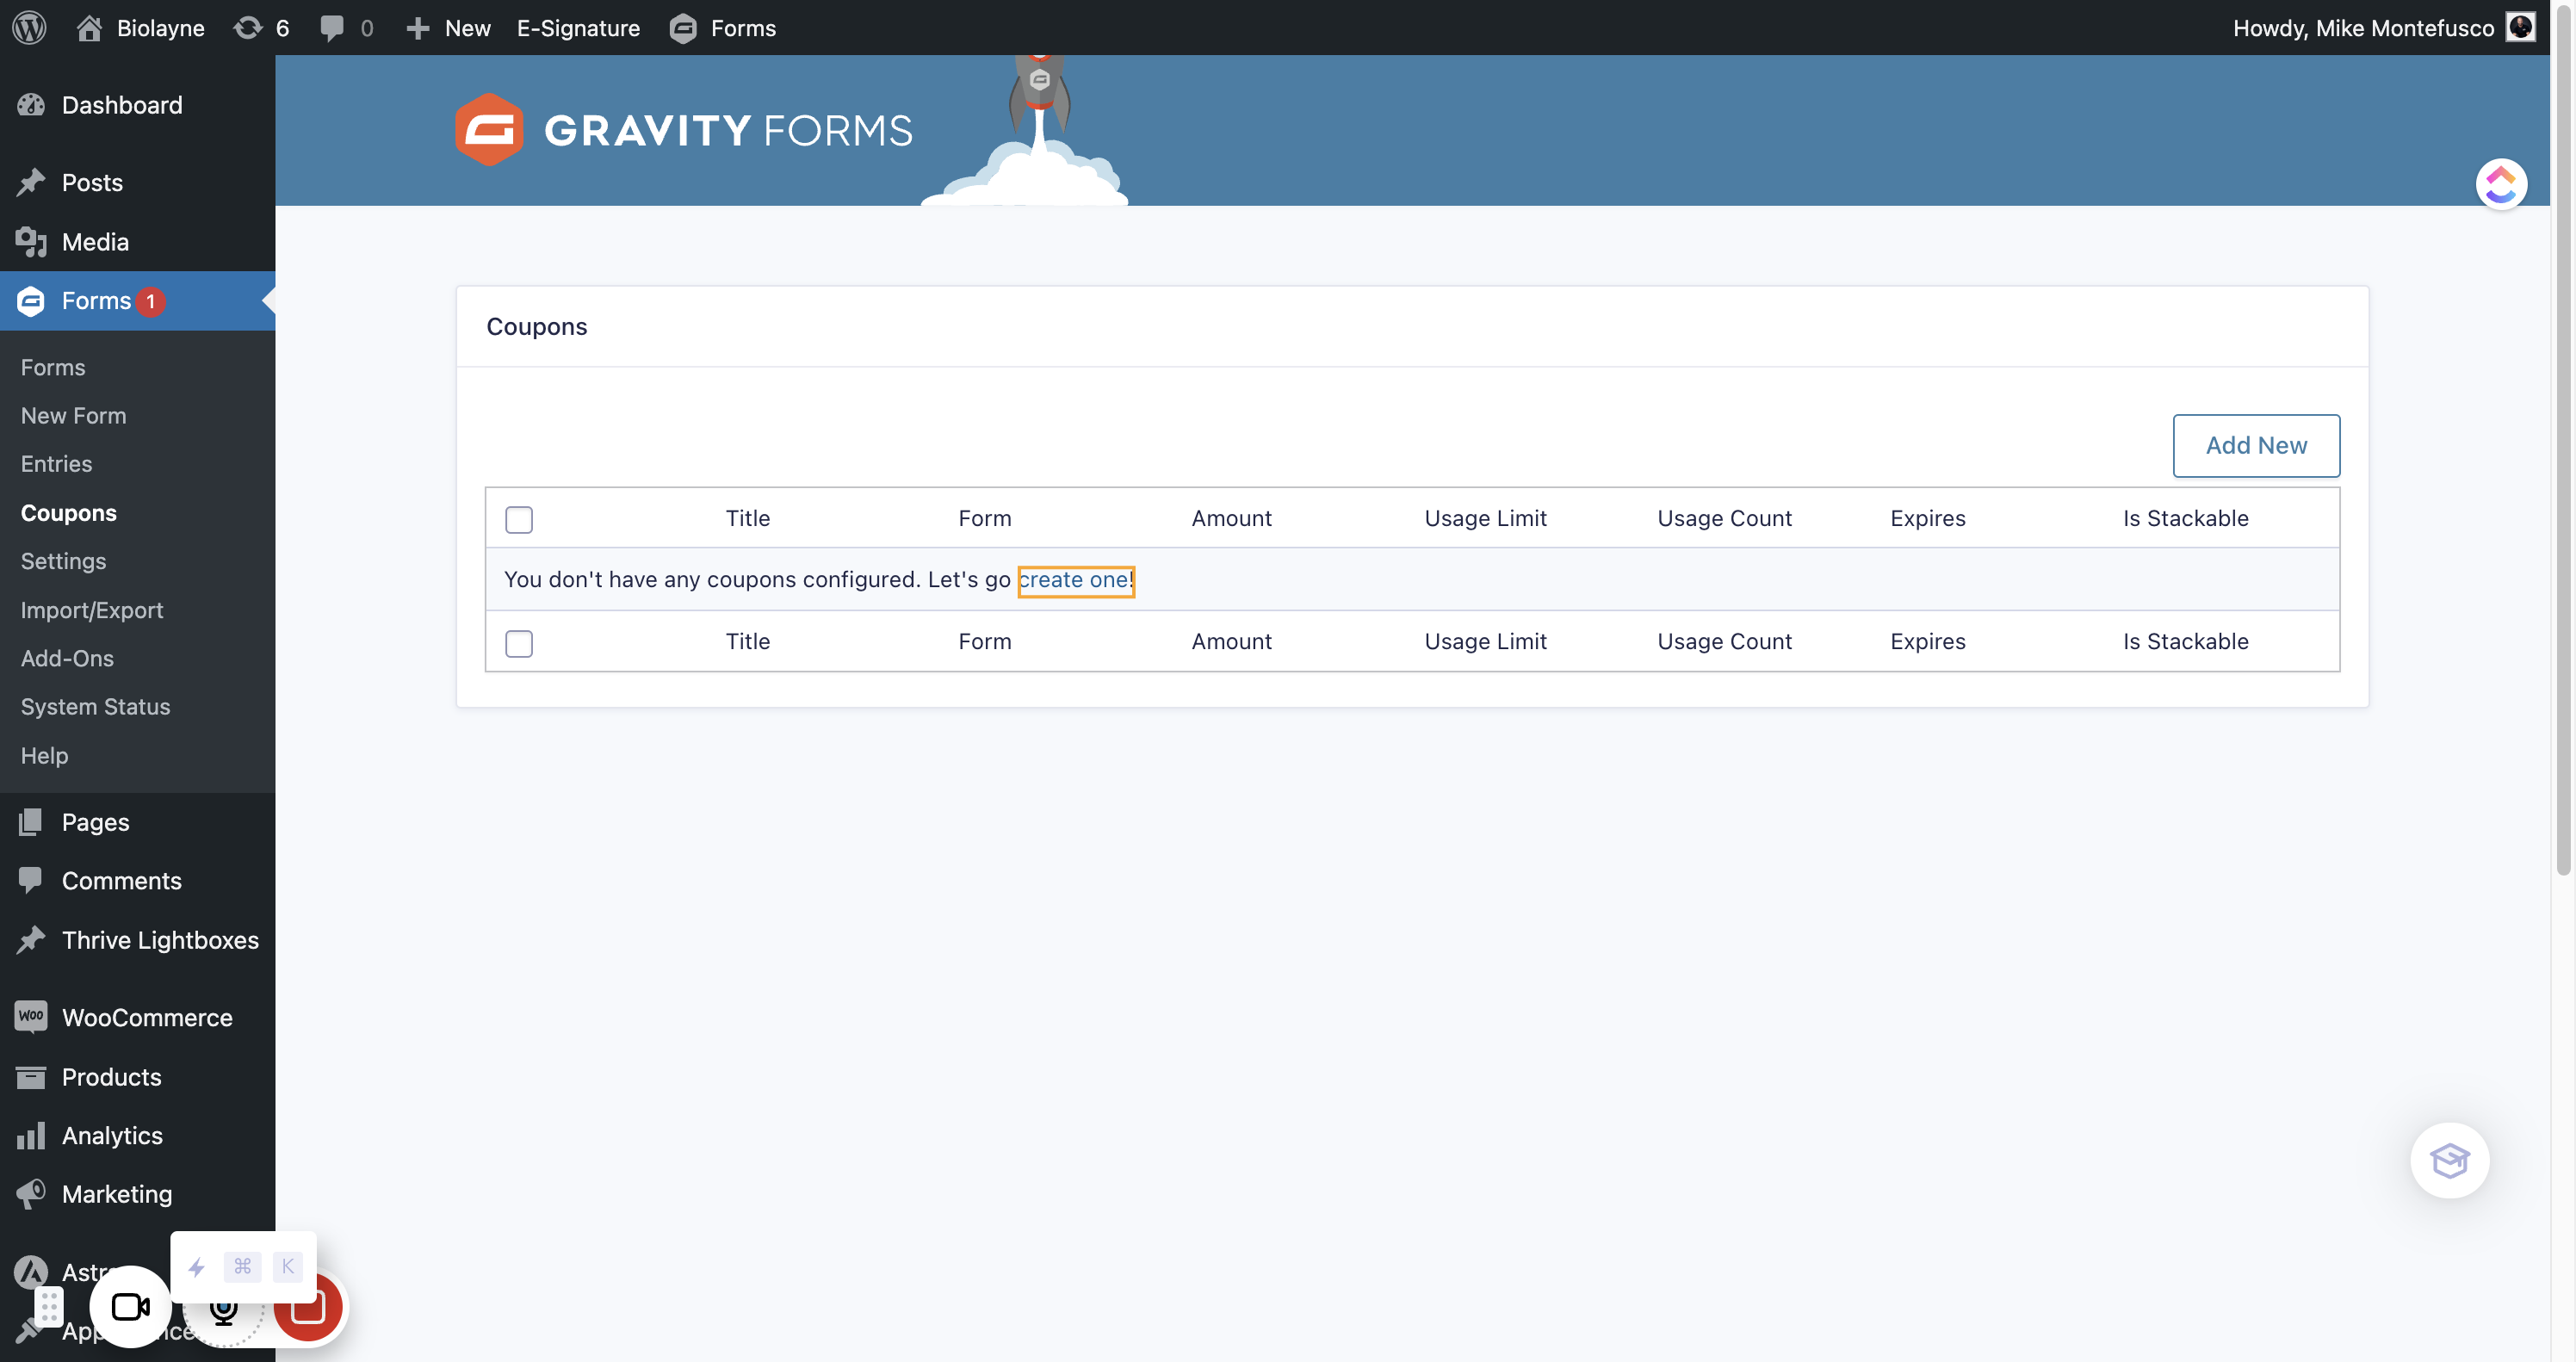
Task: Open the Forms submenu item
Action: pyautogui.click(x=53, y=367)
